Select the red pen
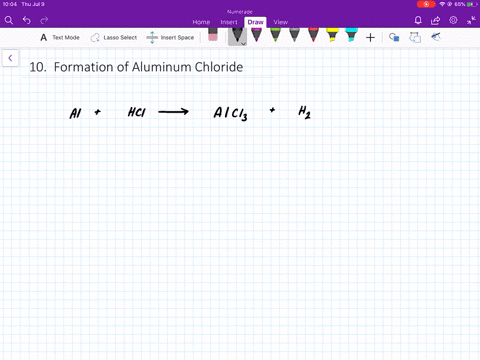The image size is (480, 360). coord(313,35)
